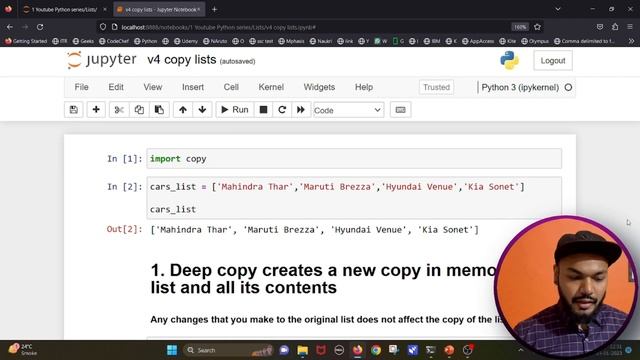This screenshot has height=360, width=640.
Task: Open the Widgets menu
Action: (319, 87)
